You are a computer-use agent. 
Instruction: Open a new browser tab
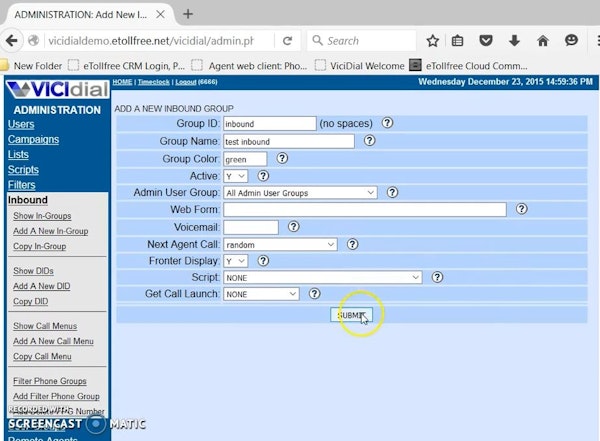188,14
